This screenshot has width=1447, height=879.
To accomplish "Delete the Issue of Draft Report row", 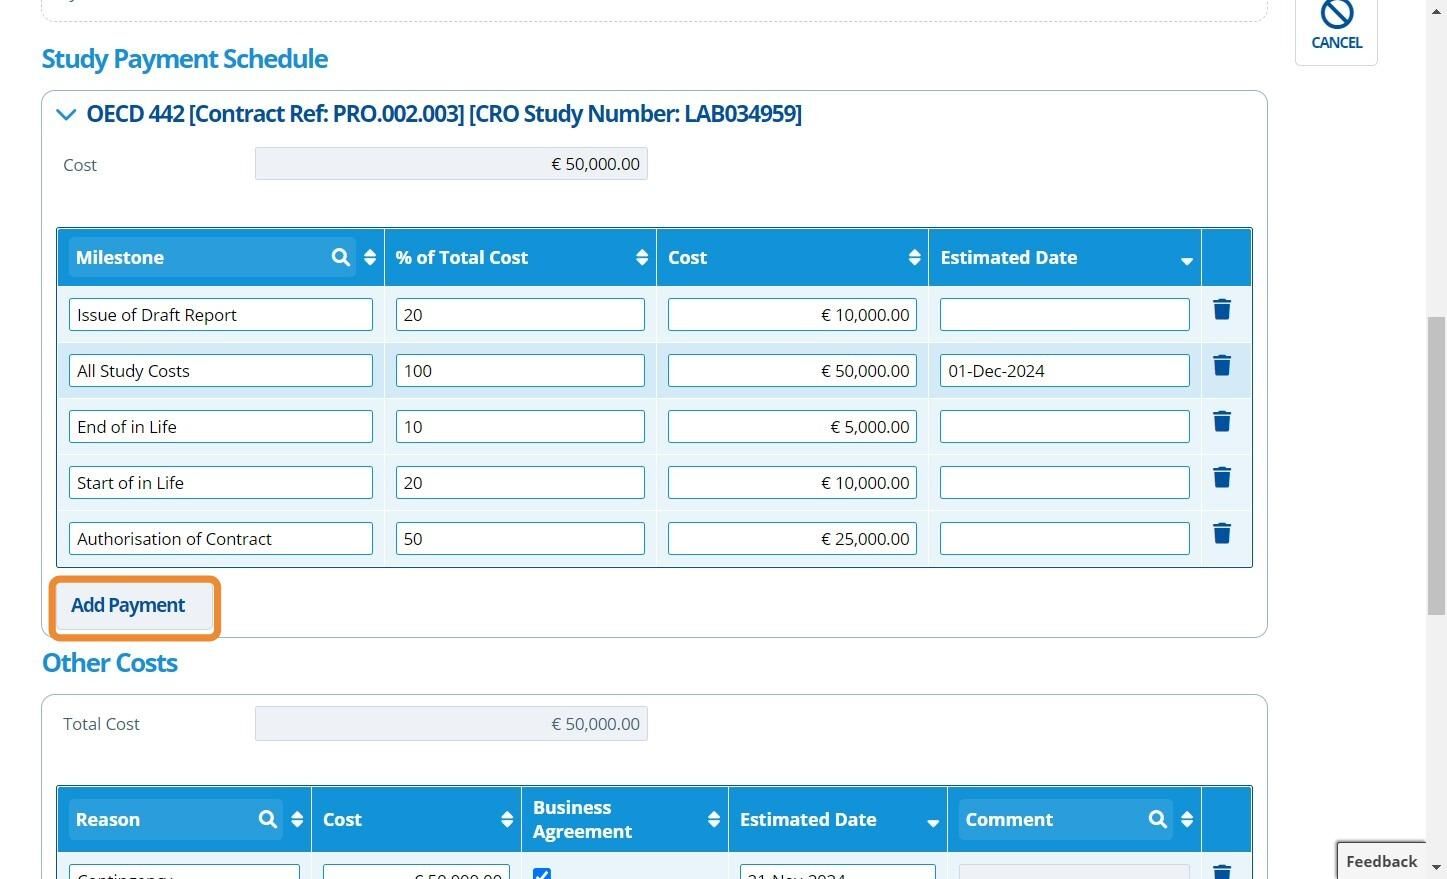I will (1221, 310).
